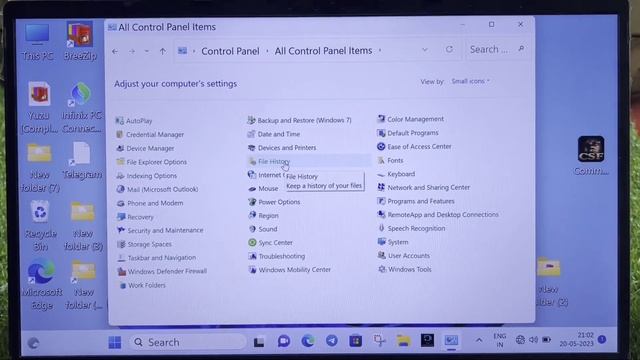Click the Up folder arrow

pyautogui.click(x=163, y=51)
